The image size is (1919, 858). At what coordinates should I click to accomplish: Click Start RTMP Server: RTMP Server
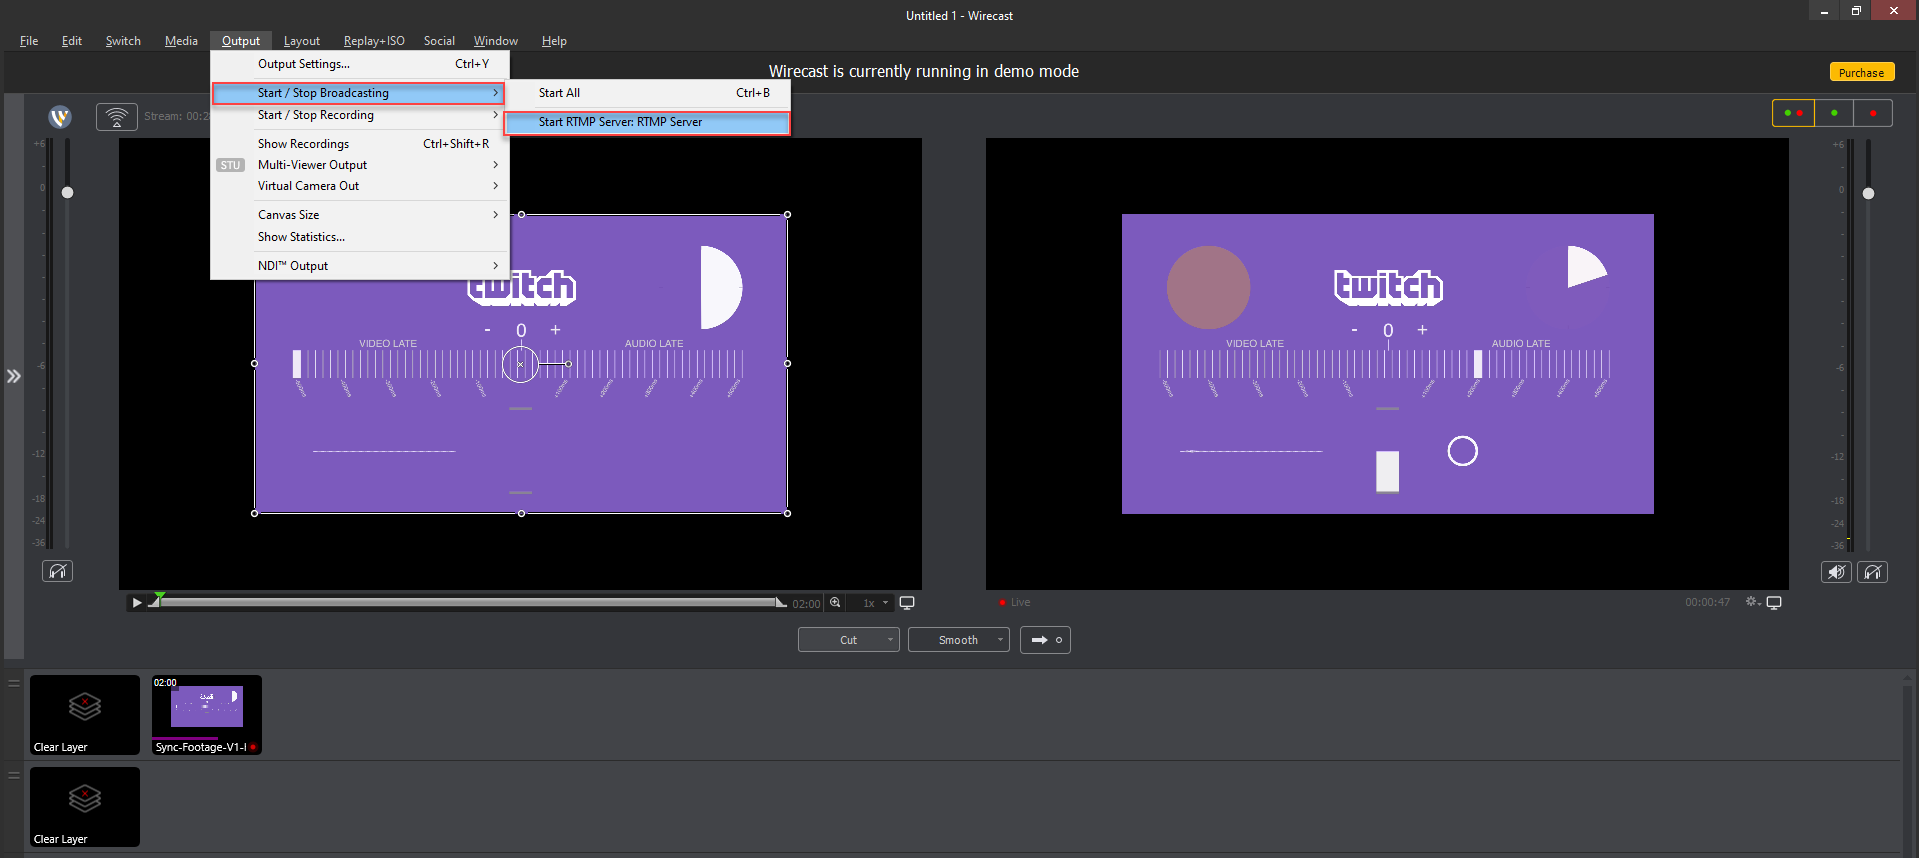(648, 122)
